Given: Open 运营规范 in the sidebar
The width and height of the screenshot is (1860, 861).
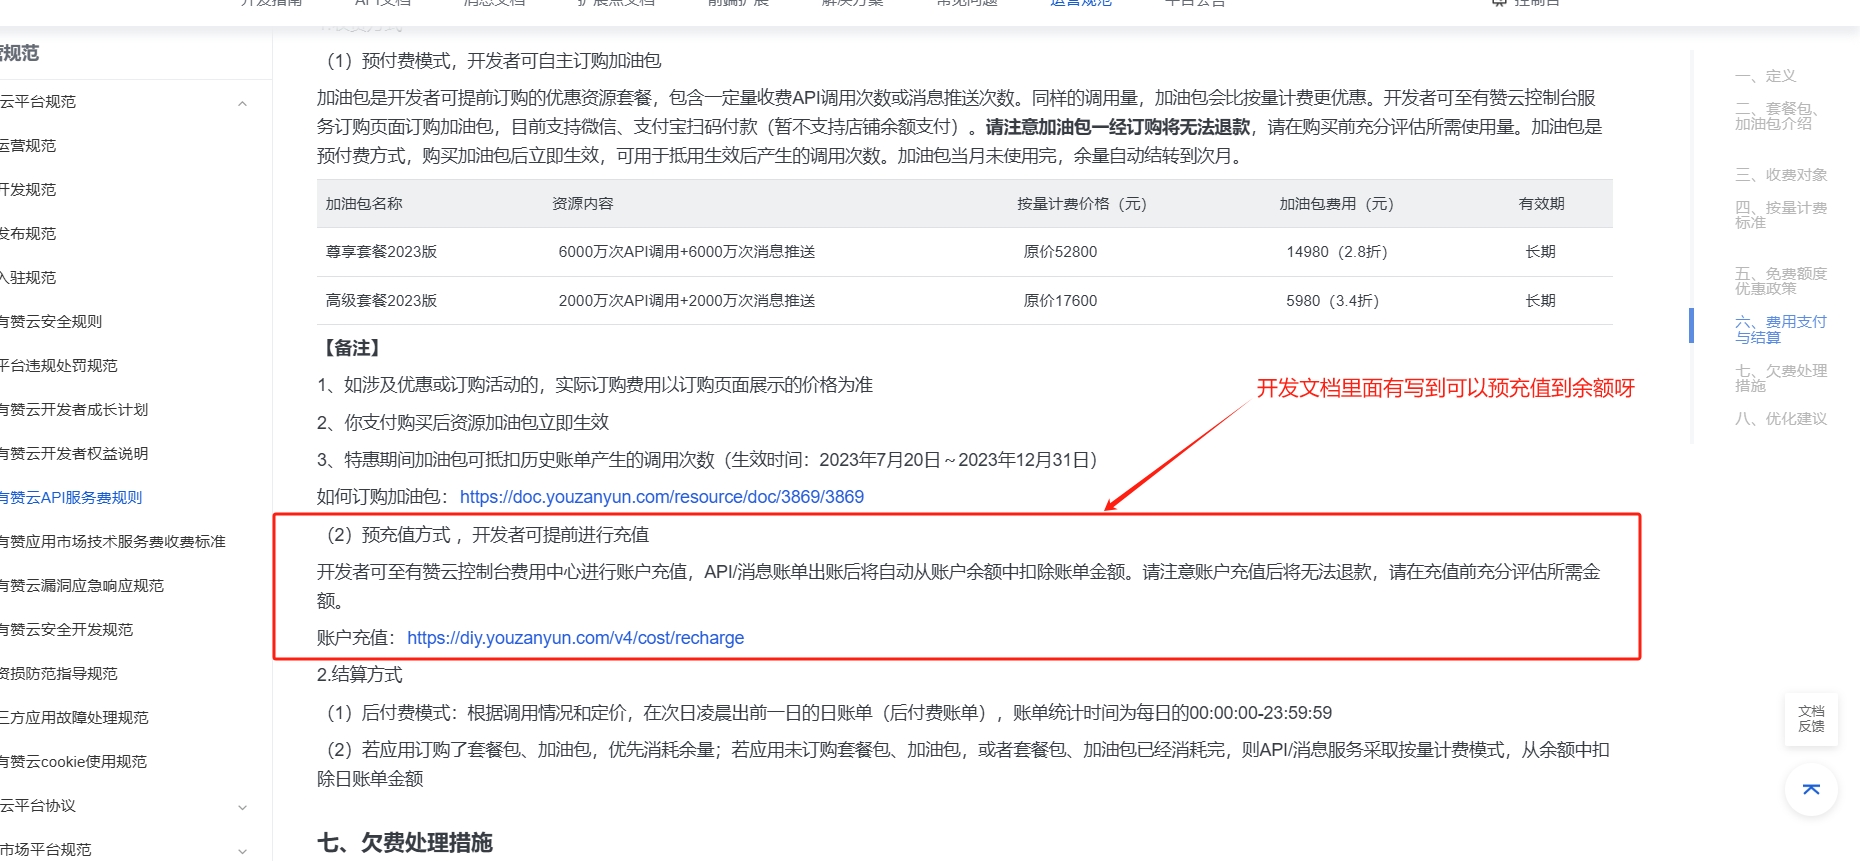Looking at the screenshot, I should point(28,146).
